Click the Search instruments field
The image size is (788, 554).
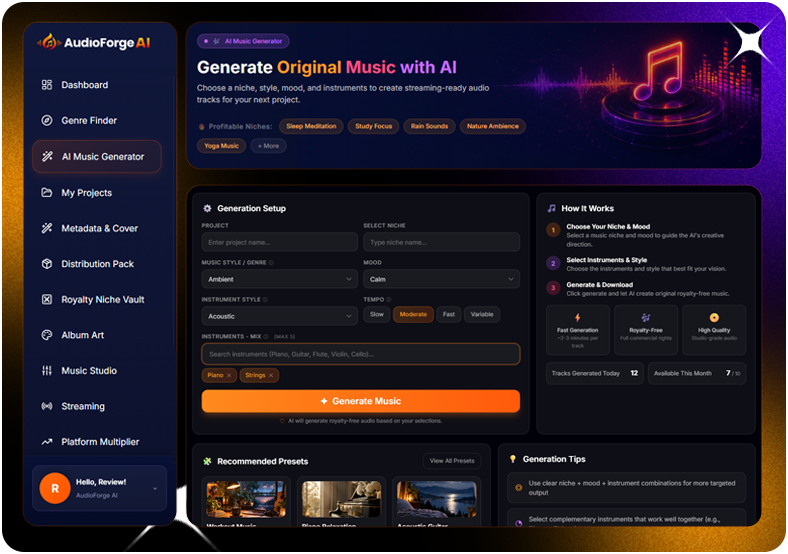click(360, 354)
